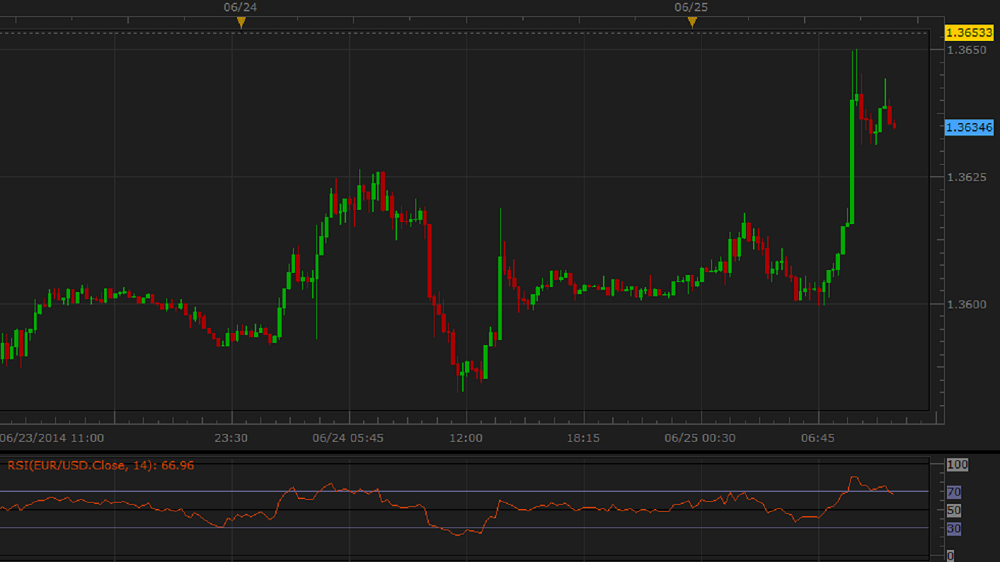Screen dimensions: 1000x562
Task: Click the 06/23/2014 11:00 time axis label
Action: pyautogui.click(x=52, y=438)
